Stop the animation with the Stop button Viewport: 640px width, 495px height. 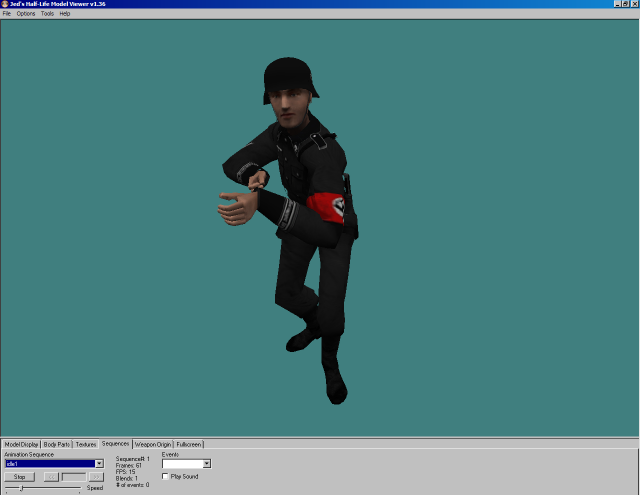(19, 477)
